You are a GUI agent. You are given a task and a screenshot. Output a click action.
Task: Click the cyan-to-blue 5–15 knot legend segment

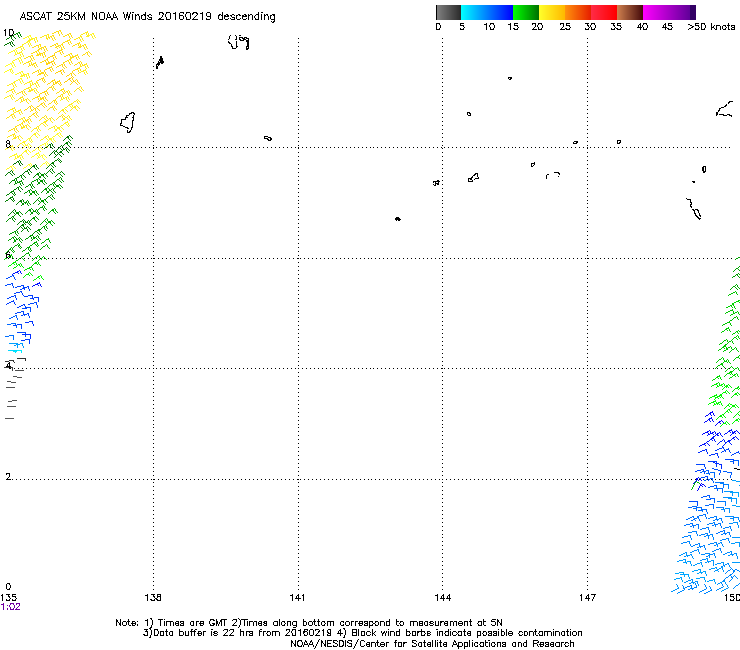coord(487,12)
